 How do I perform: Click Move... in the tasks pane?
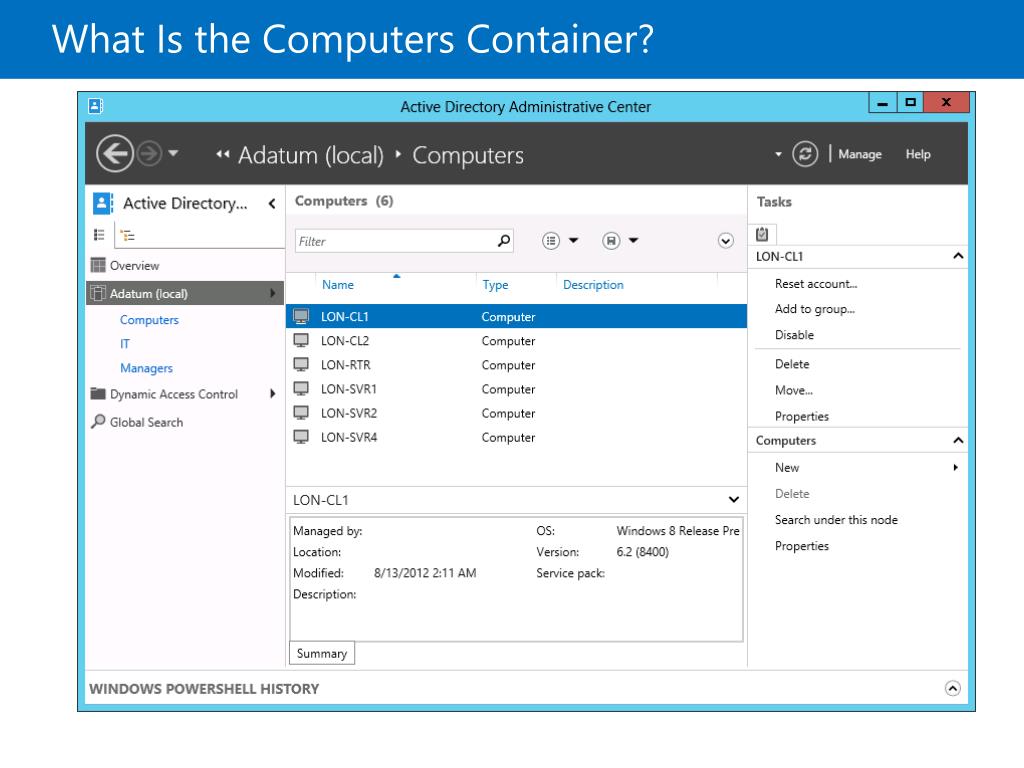793,391
